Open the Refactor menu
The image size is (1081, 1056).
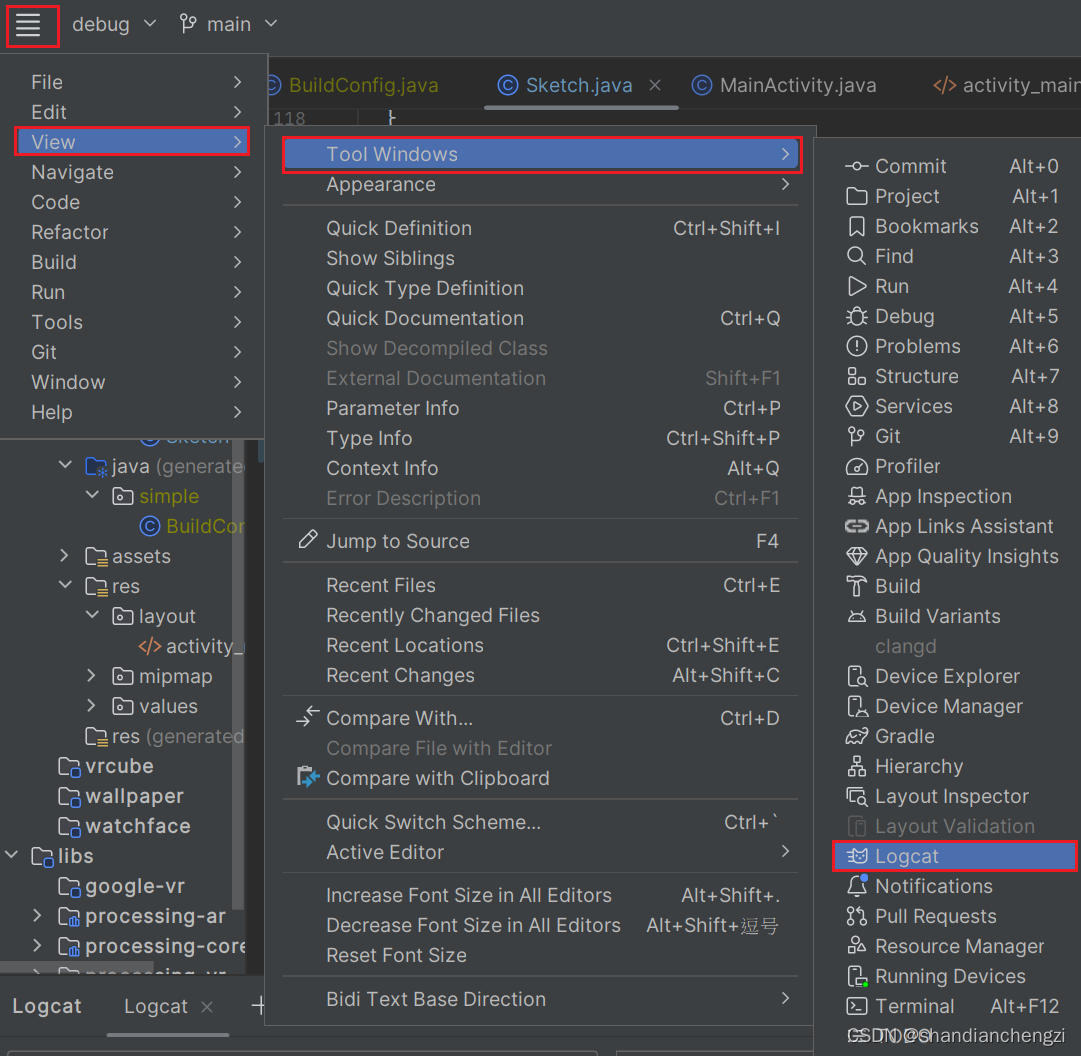pos(132,232)
